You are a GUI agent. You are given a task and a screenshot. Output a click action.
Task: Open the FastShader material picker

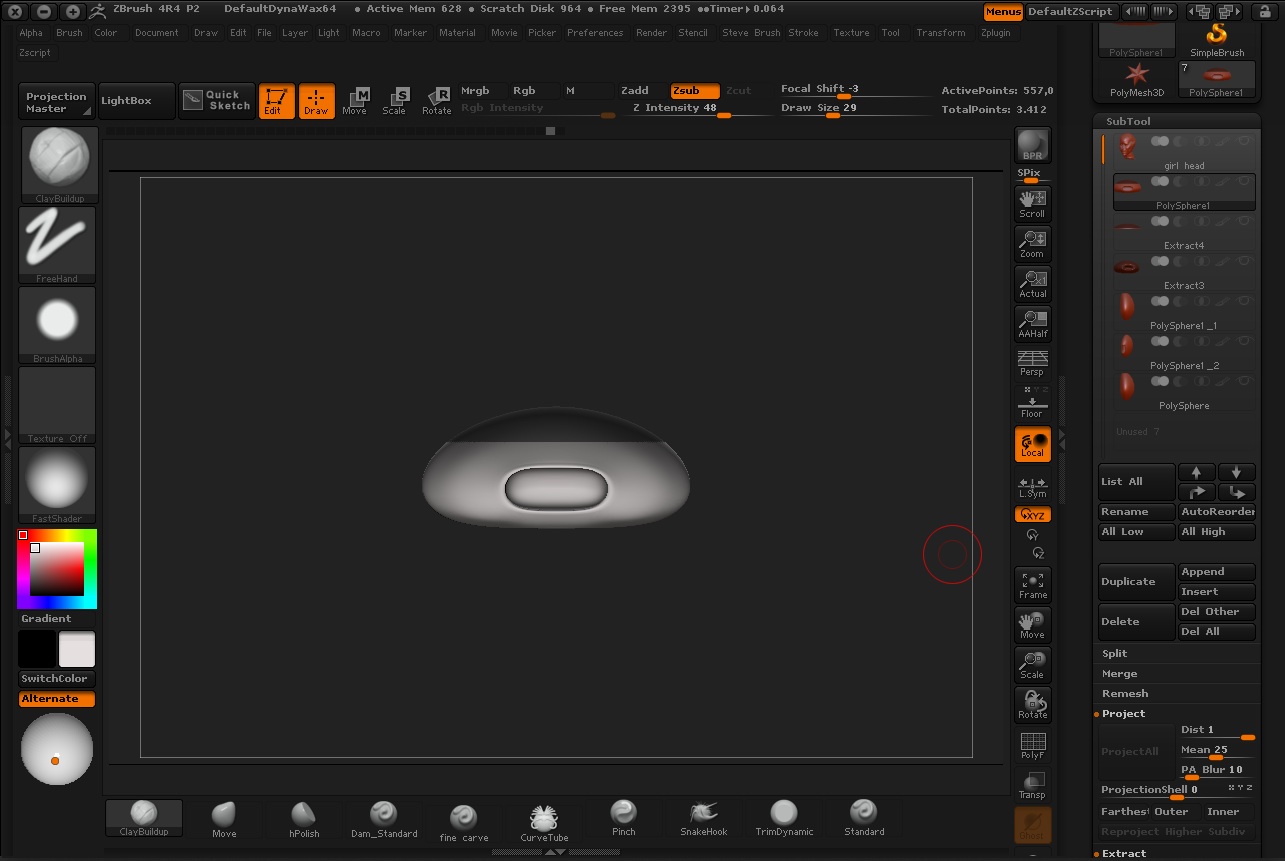tap(57, 485)
